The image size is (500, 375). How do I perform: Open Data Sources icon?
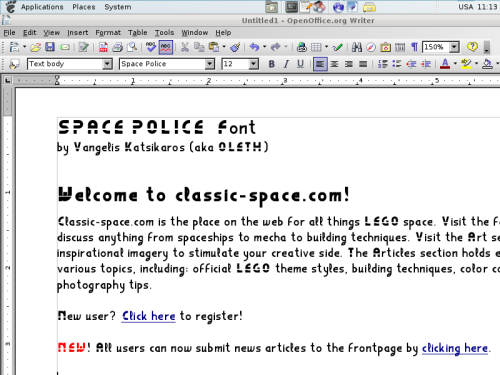point(400,47)
